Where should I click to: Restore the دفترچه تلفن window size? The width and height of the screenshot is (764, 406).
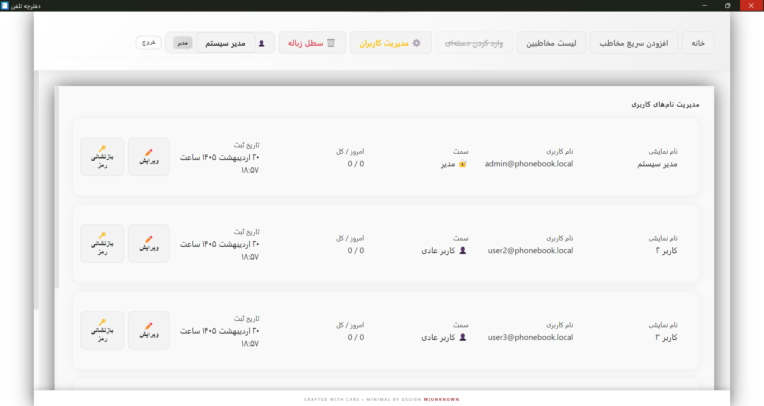[727, 5]
